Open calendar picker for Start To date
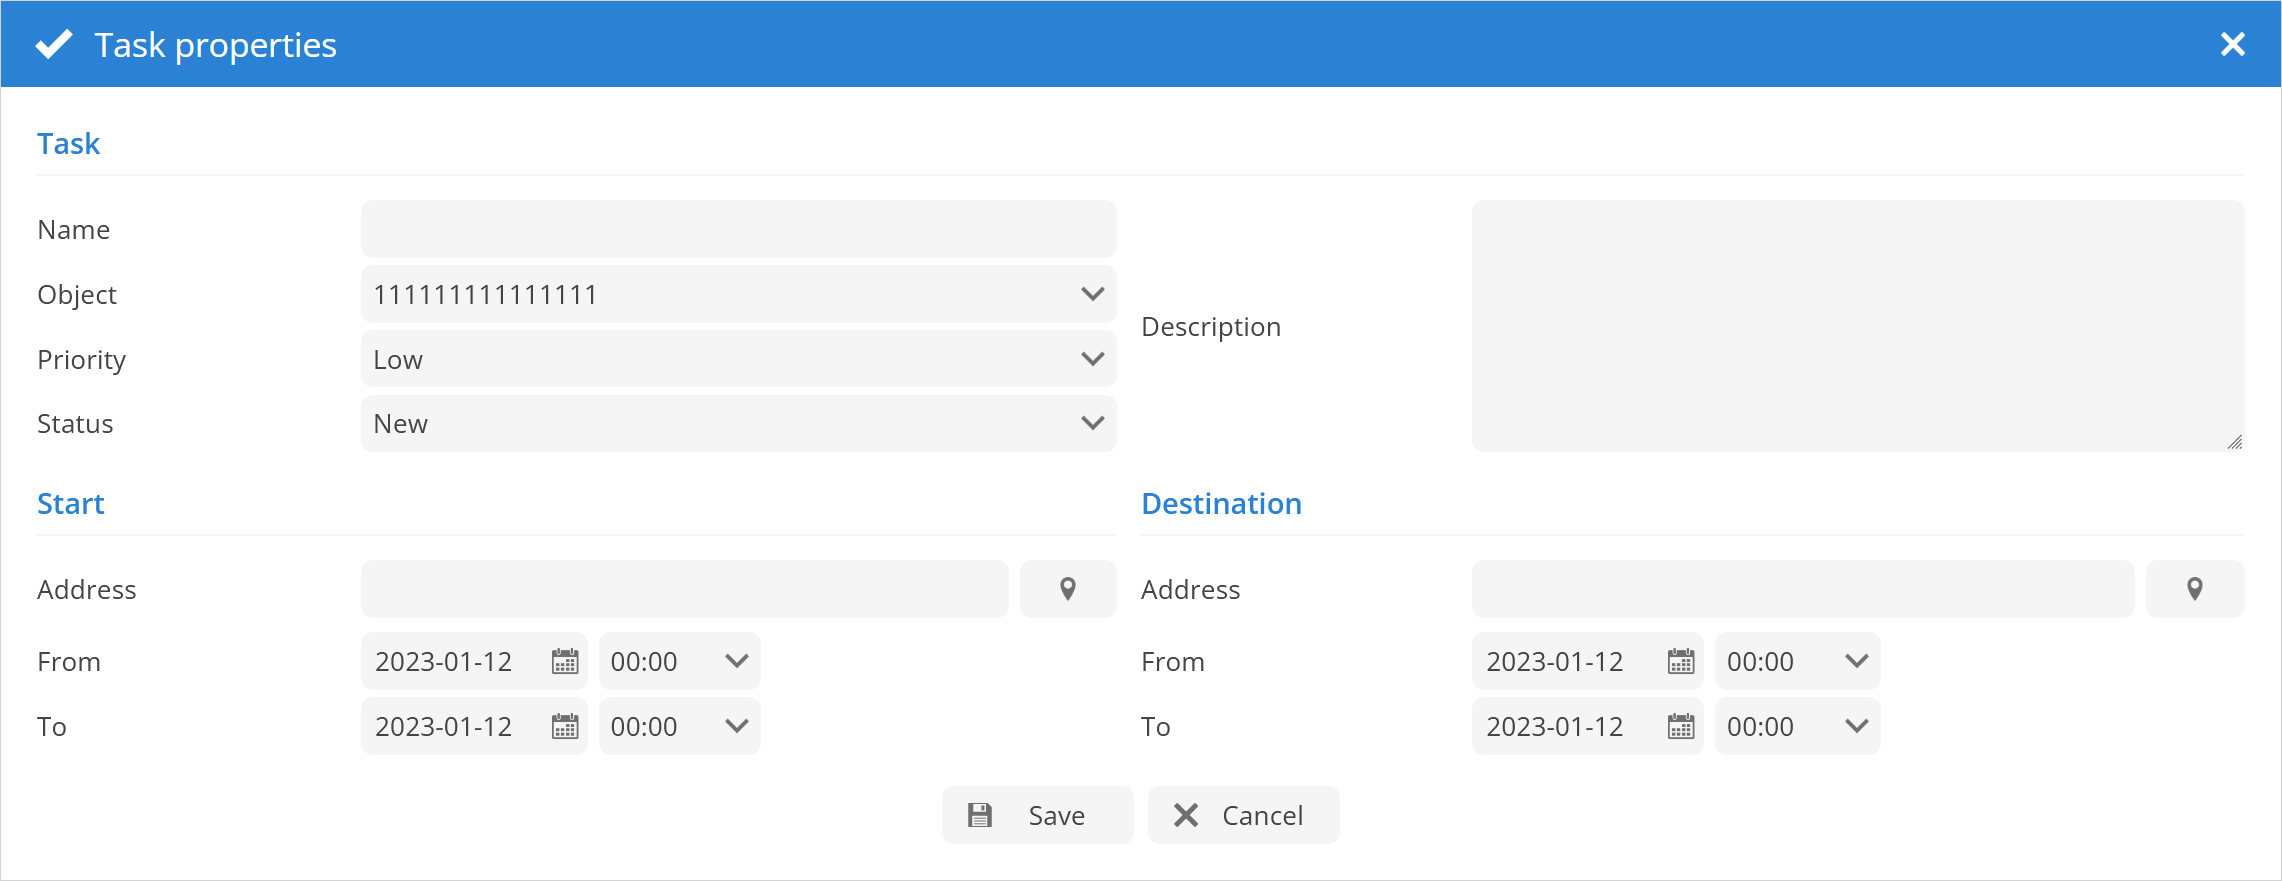The height and width of the screenshot is (881, 2282). 565,727
